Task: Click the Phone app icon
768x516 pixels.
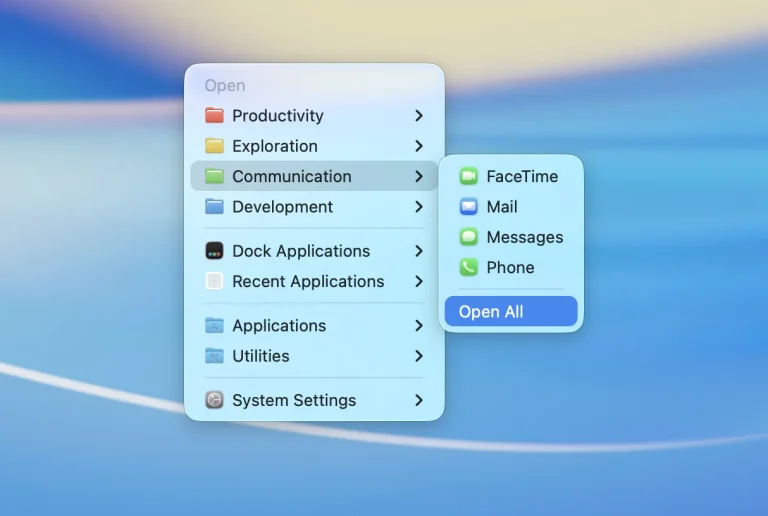Action: click(469, 267)
